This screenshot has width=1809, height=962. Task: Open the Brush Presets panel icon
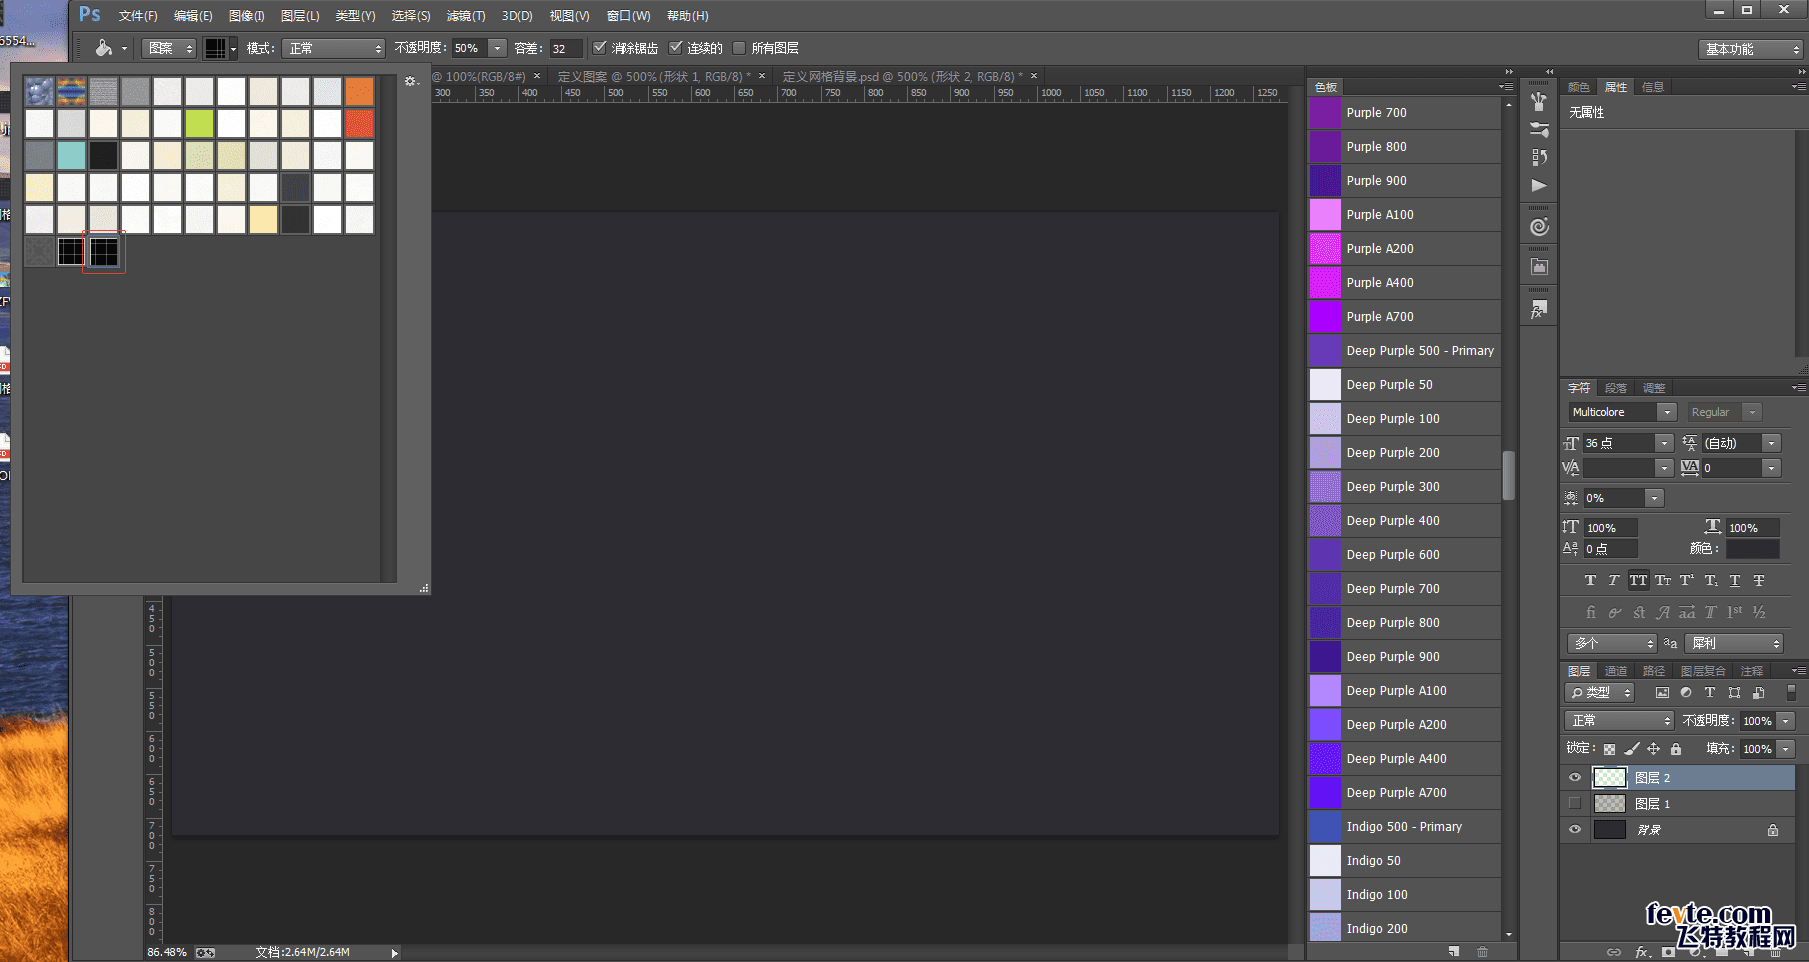[1539, 130]
